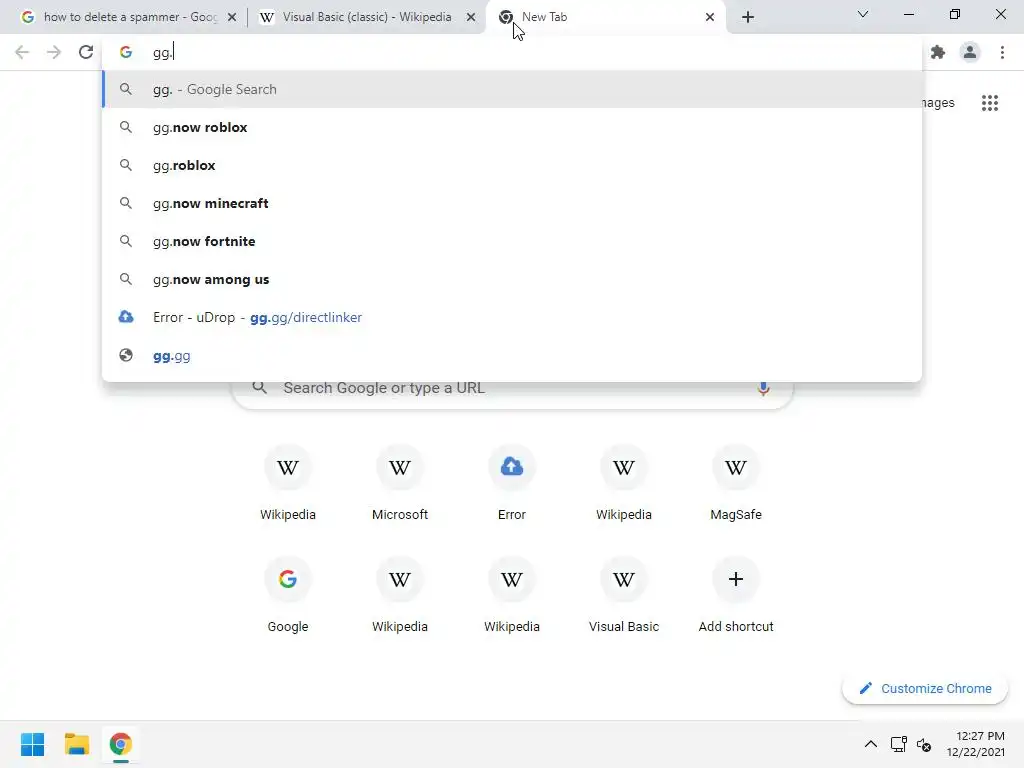The width and height of the screenshot is (1024, 768).
Task: Close the New Tab tab
Action: [x=709, y=18]
